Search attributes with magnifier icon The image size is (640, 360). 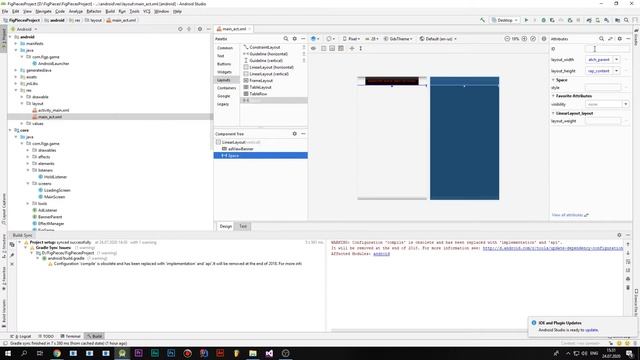tap(601, 39)
